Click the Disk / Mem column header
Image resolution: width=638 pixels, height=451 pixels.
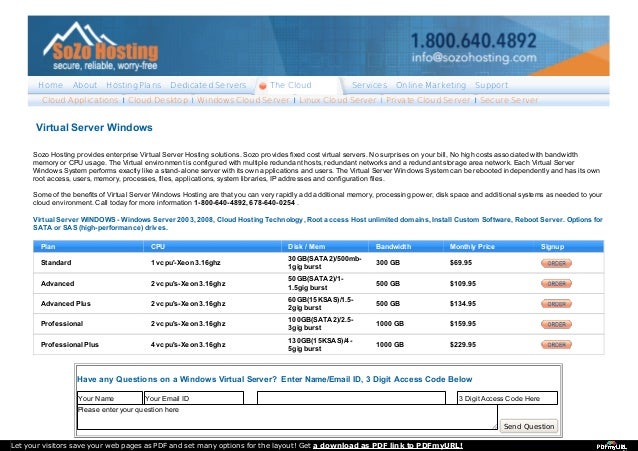click(x=306, y=247)
